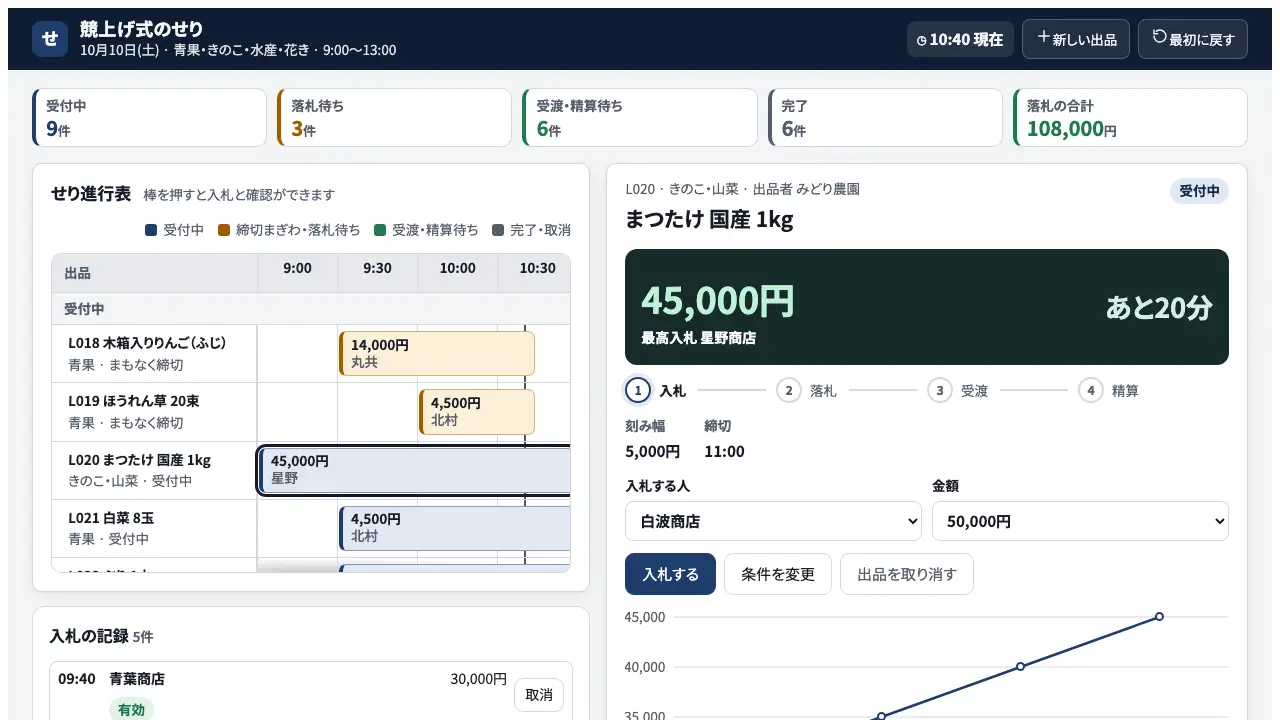
Task: Click the 完了 6件 summary card
Action: pyautogui.click(x=885, y=117)
